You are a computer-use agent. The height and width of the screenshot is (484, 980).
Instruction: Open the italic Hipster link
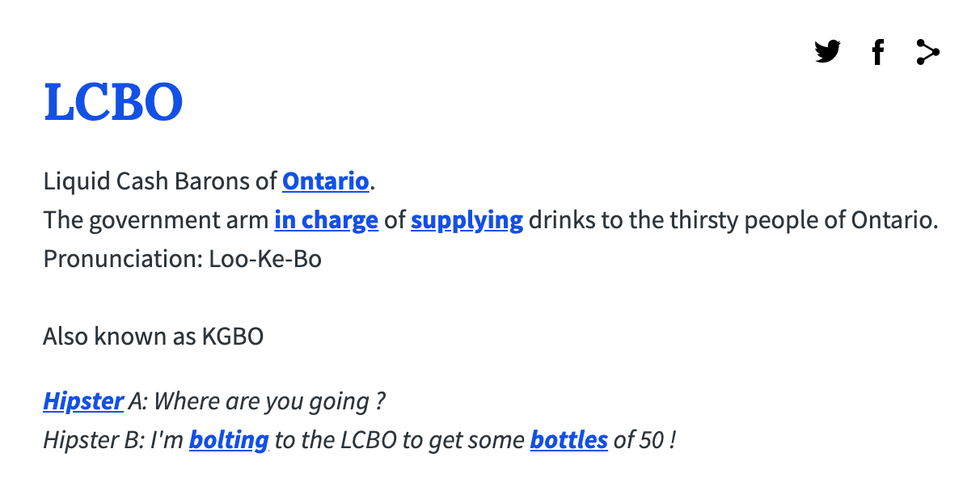(83, 401)
